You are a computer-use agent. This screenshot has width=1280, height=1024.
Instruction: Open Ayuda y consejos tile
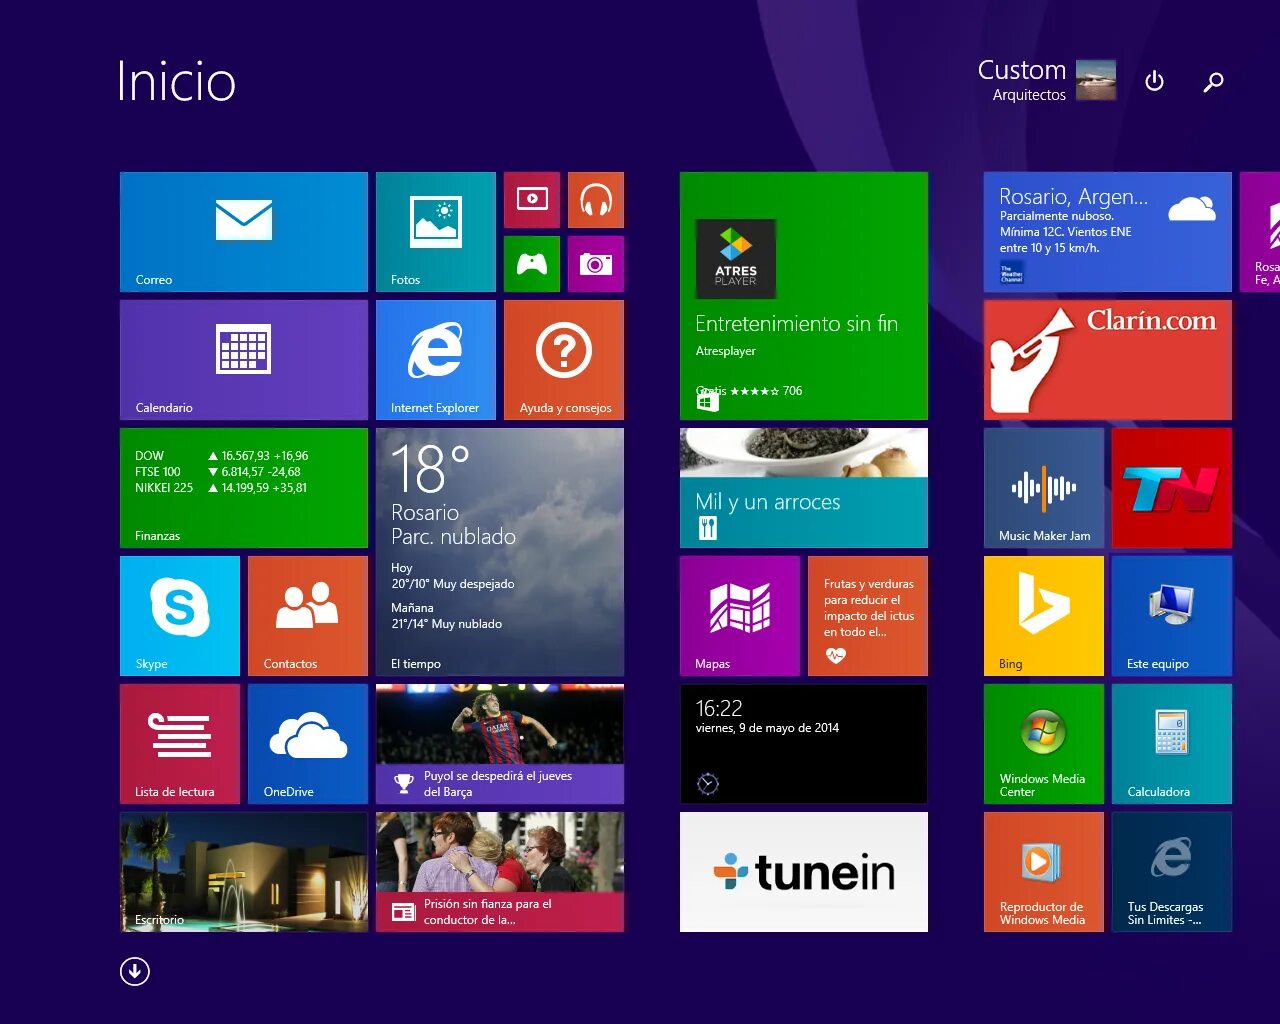[x=564, y=360]
